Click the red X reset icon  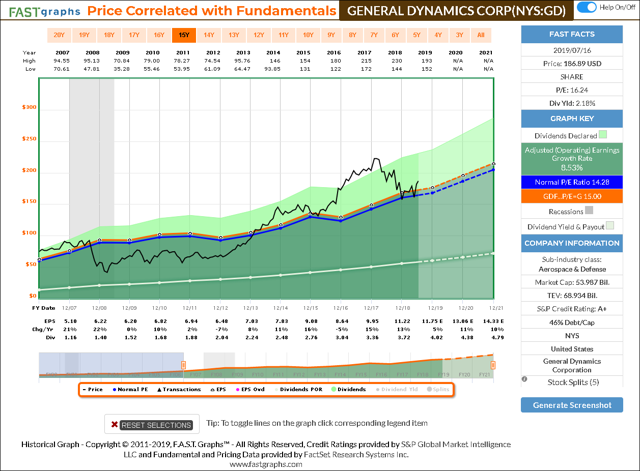click(x=115, y=424)
